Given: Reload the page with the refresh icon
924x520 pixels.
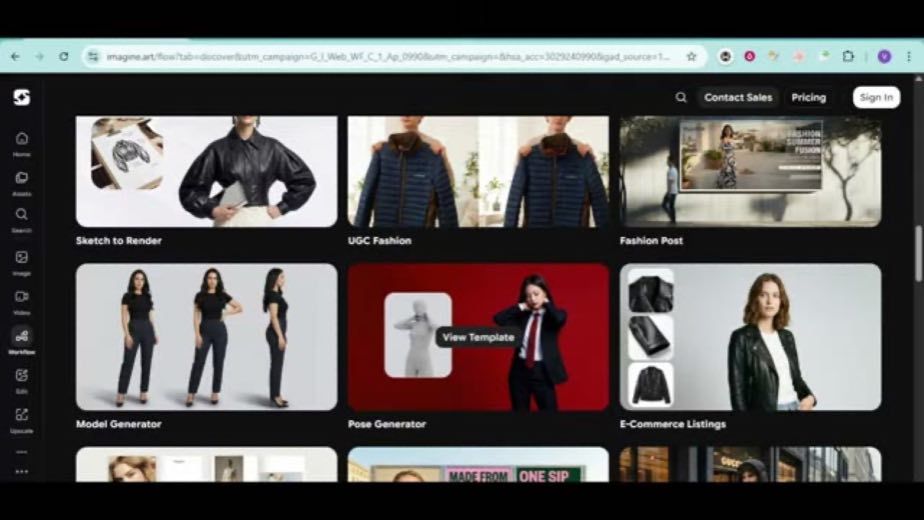Looking at the screenshot, I should click(64, 57).
